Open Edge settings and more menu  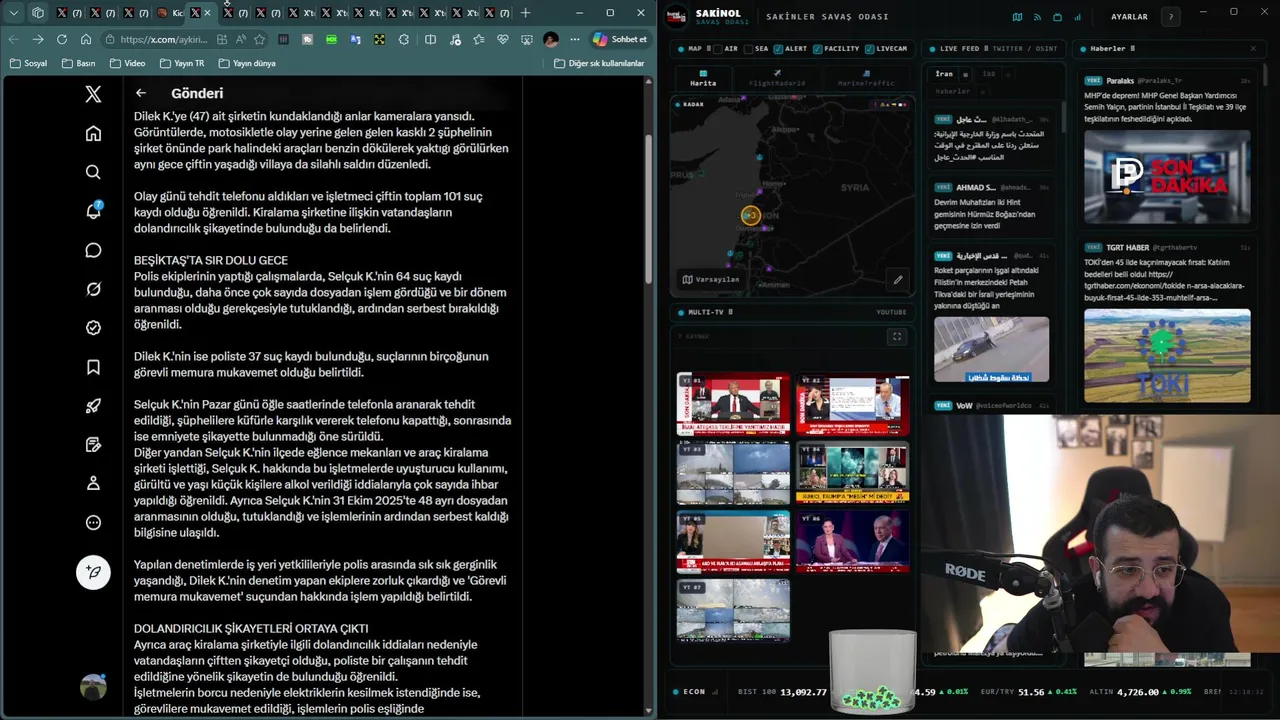click(x=574, y=39)
